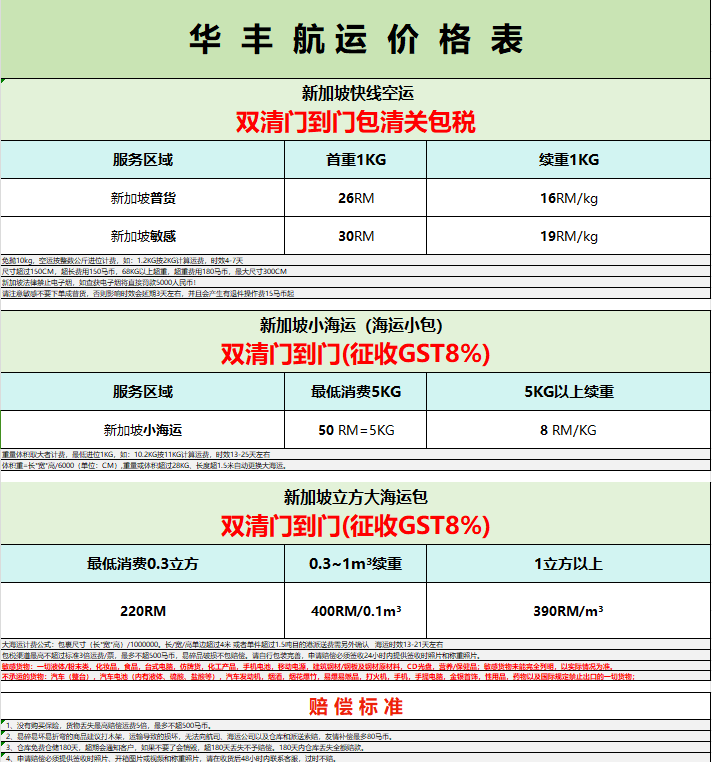Select the 26RM price cell

(356, 198)
